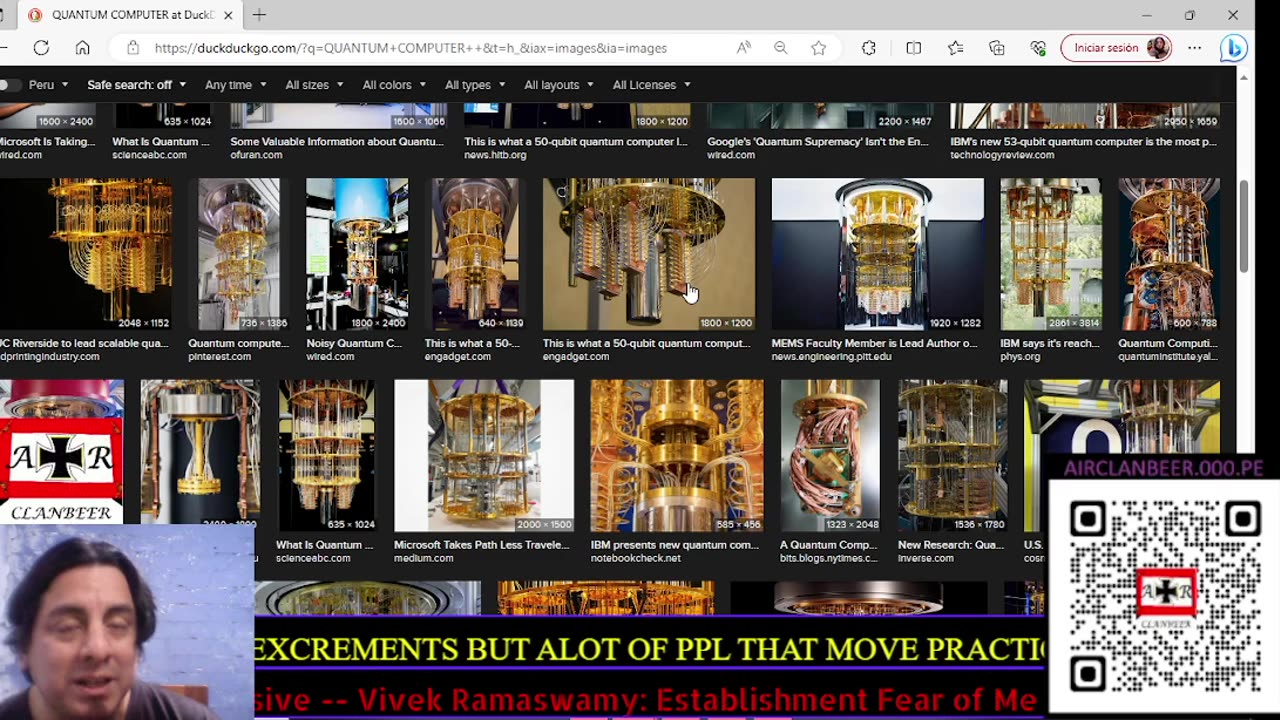Open the phys.org IBM says image

click(1051, 254)
